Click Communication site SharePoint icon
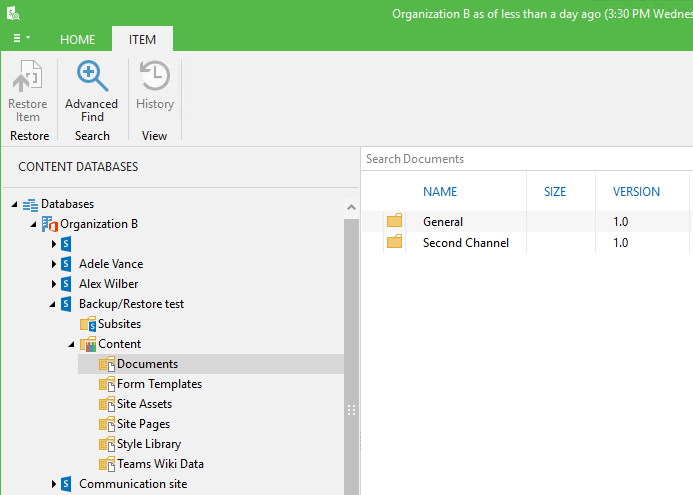The image size is (693, 495). (x=66, y=484)
